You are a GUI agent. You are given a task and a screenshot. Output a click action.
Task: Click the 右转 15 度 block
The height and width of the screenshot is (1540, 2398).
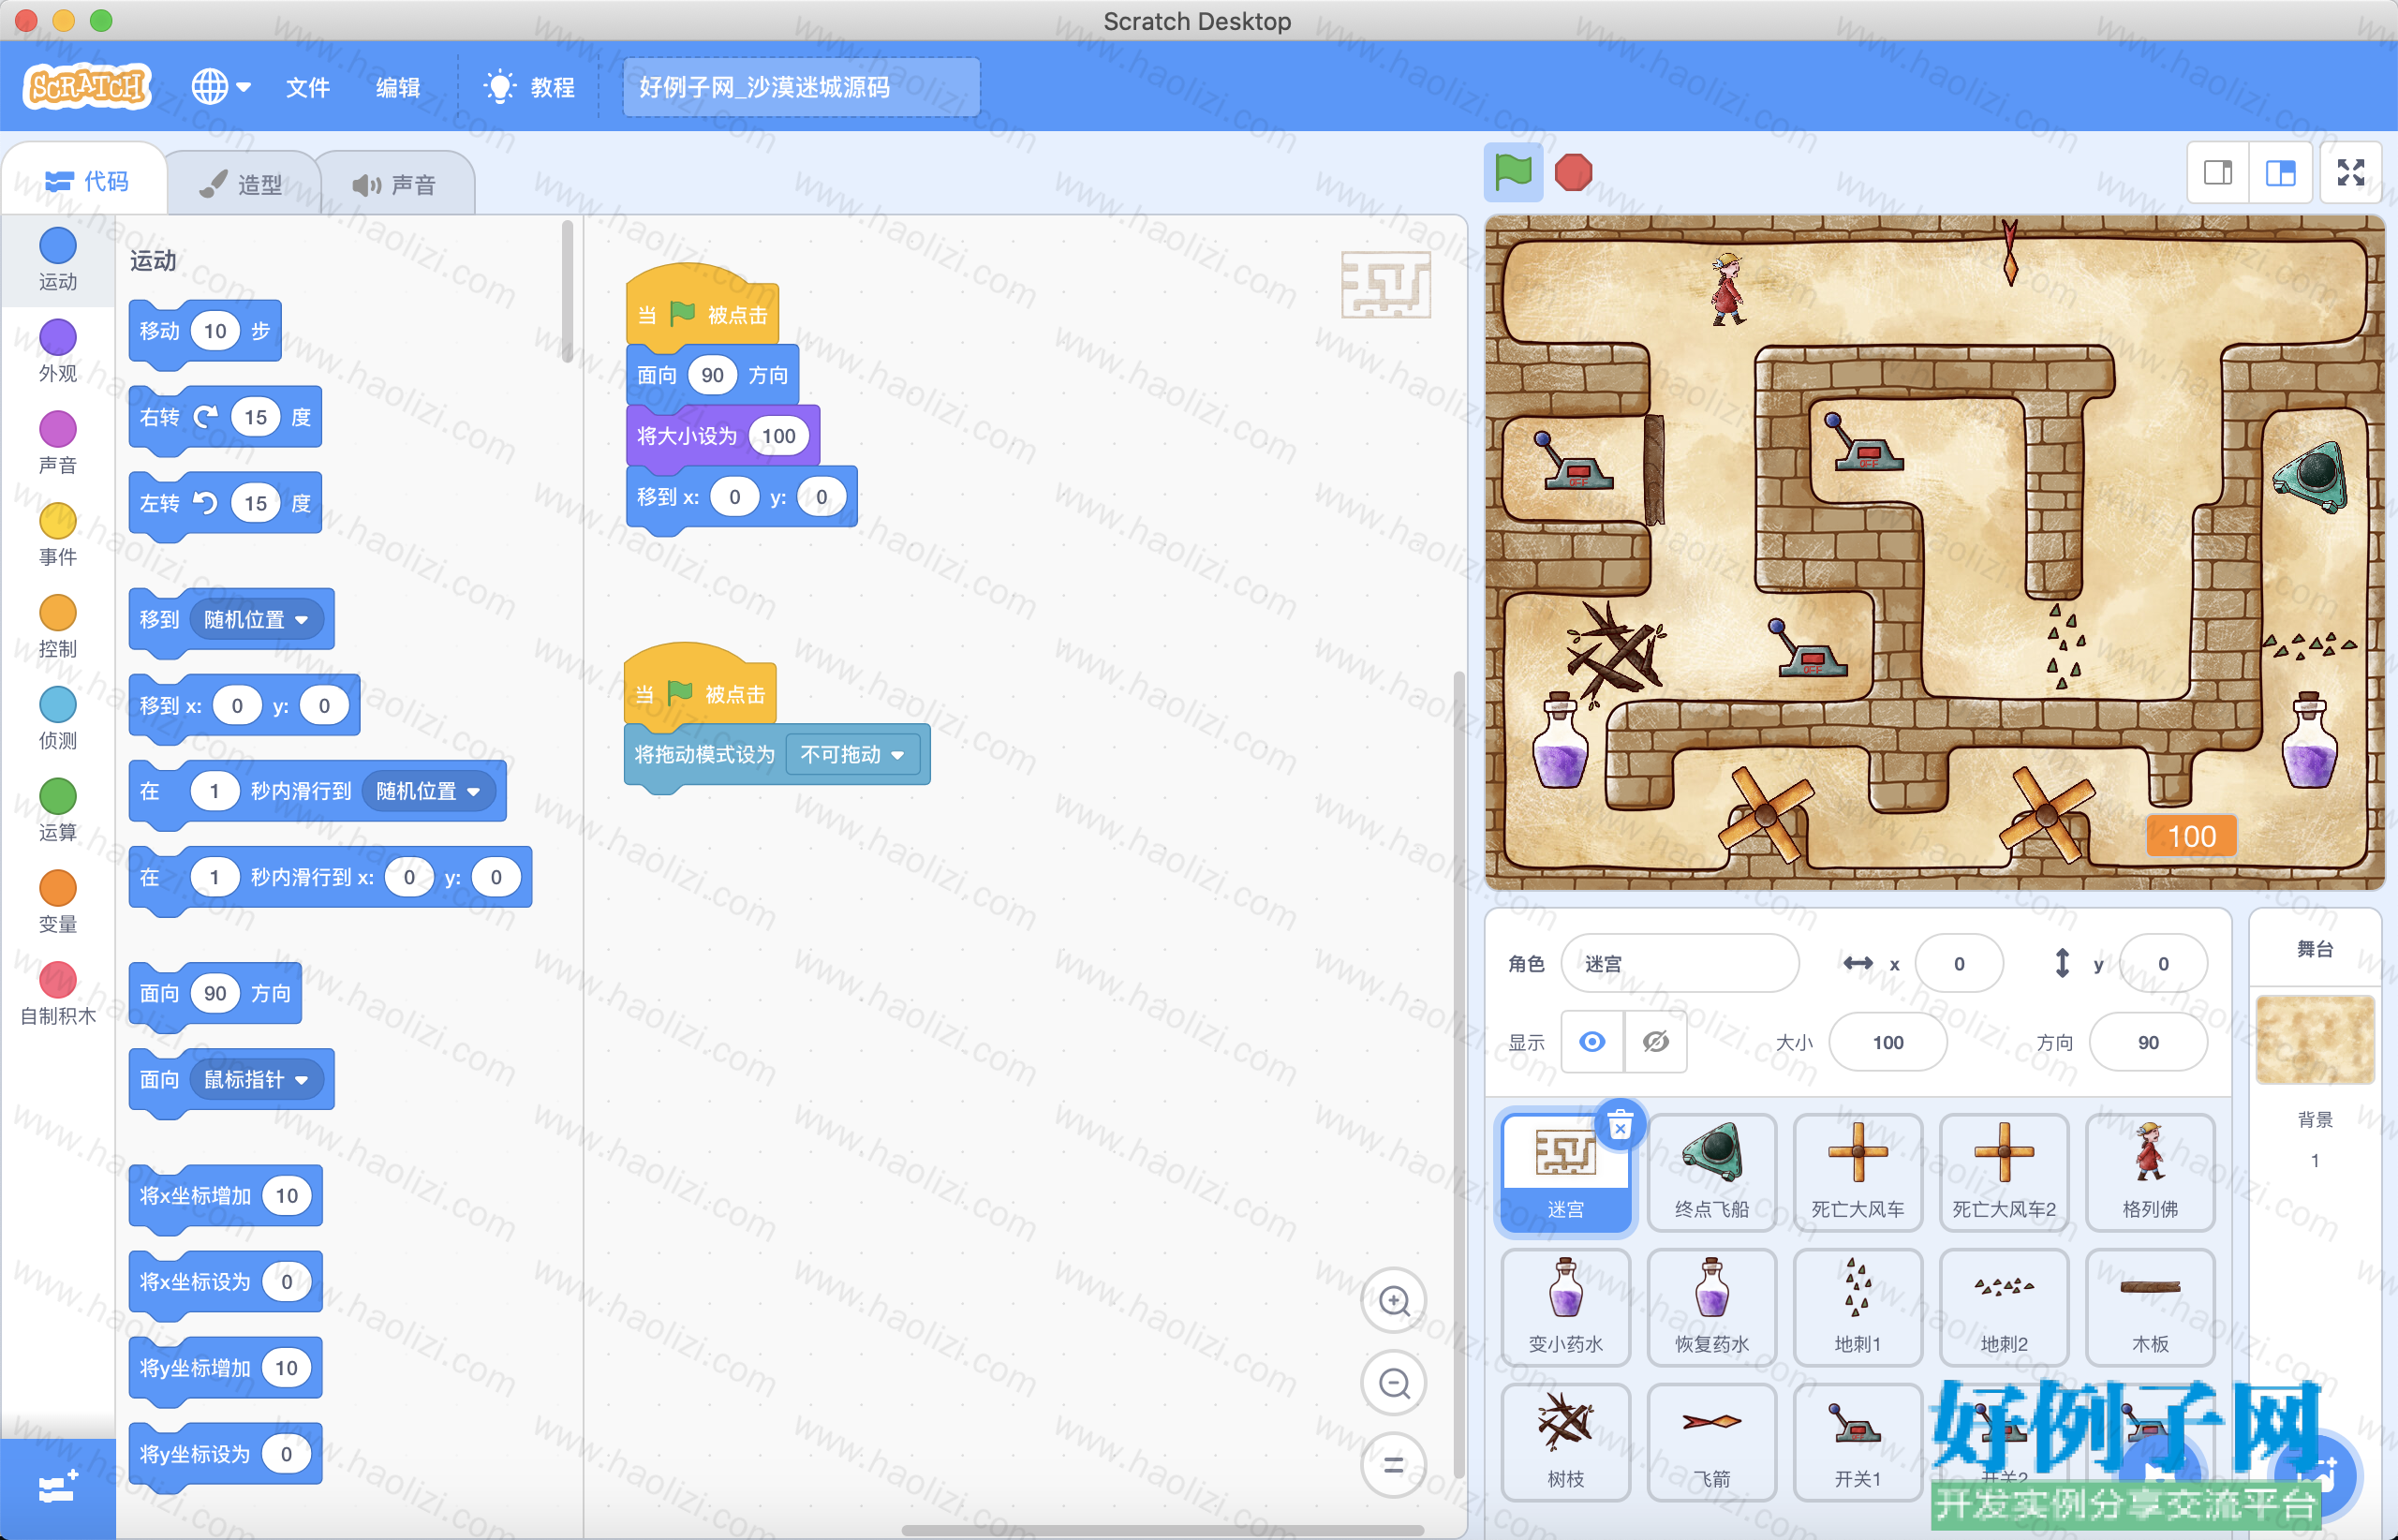coord(225,417)
